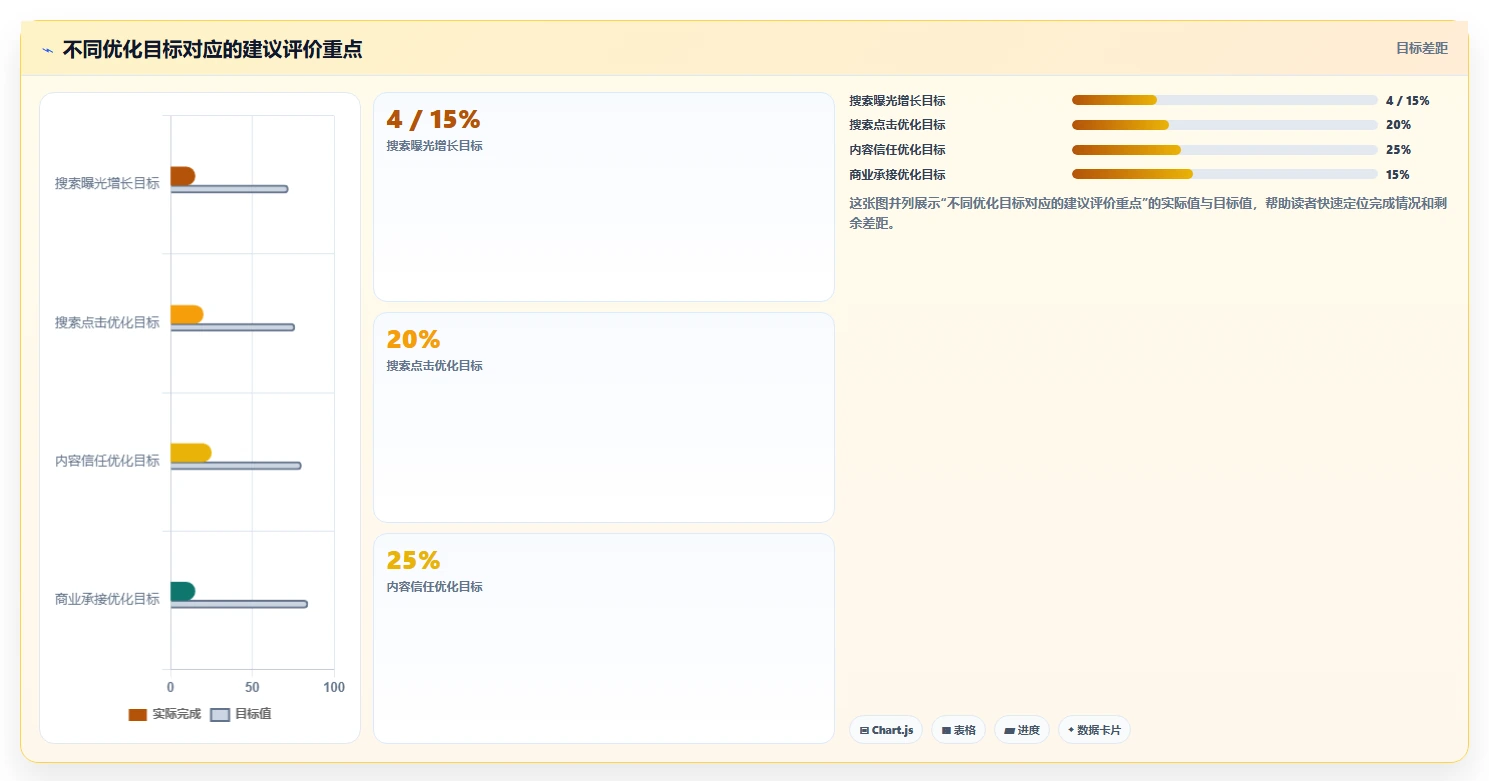Click the 商业承接优化目标 label in progress list
This screenshot has width=1489, height=781.
[x=897, y=174]
